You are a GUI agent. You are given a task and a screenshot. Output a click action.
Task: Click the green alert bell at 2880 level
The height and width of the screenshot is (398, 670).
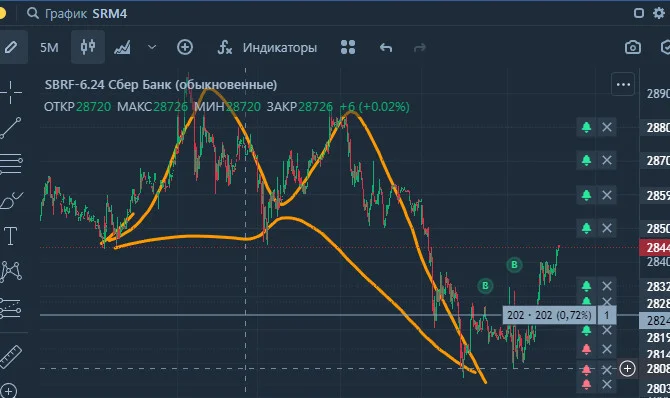pyautogui.click(x=586, y=127)
